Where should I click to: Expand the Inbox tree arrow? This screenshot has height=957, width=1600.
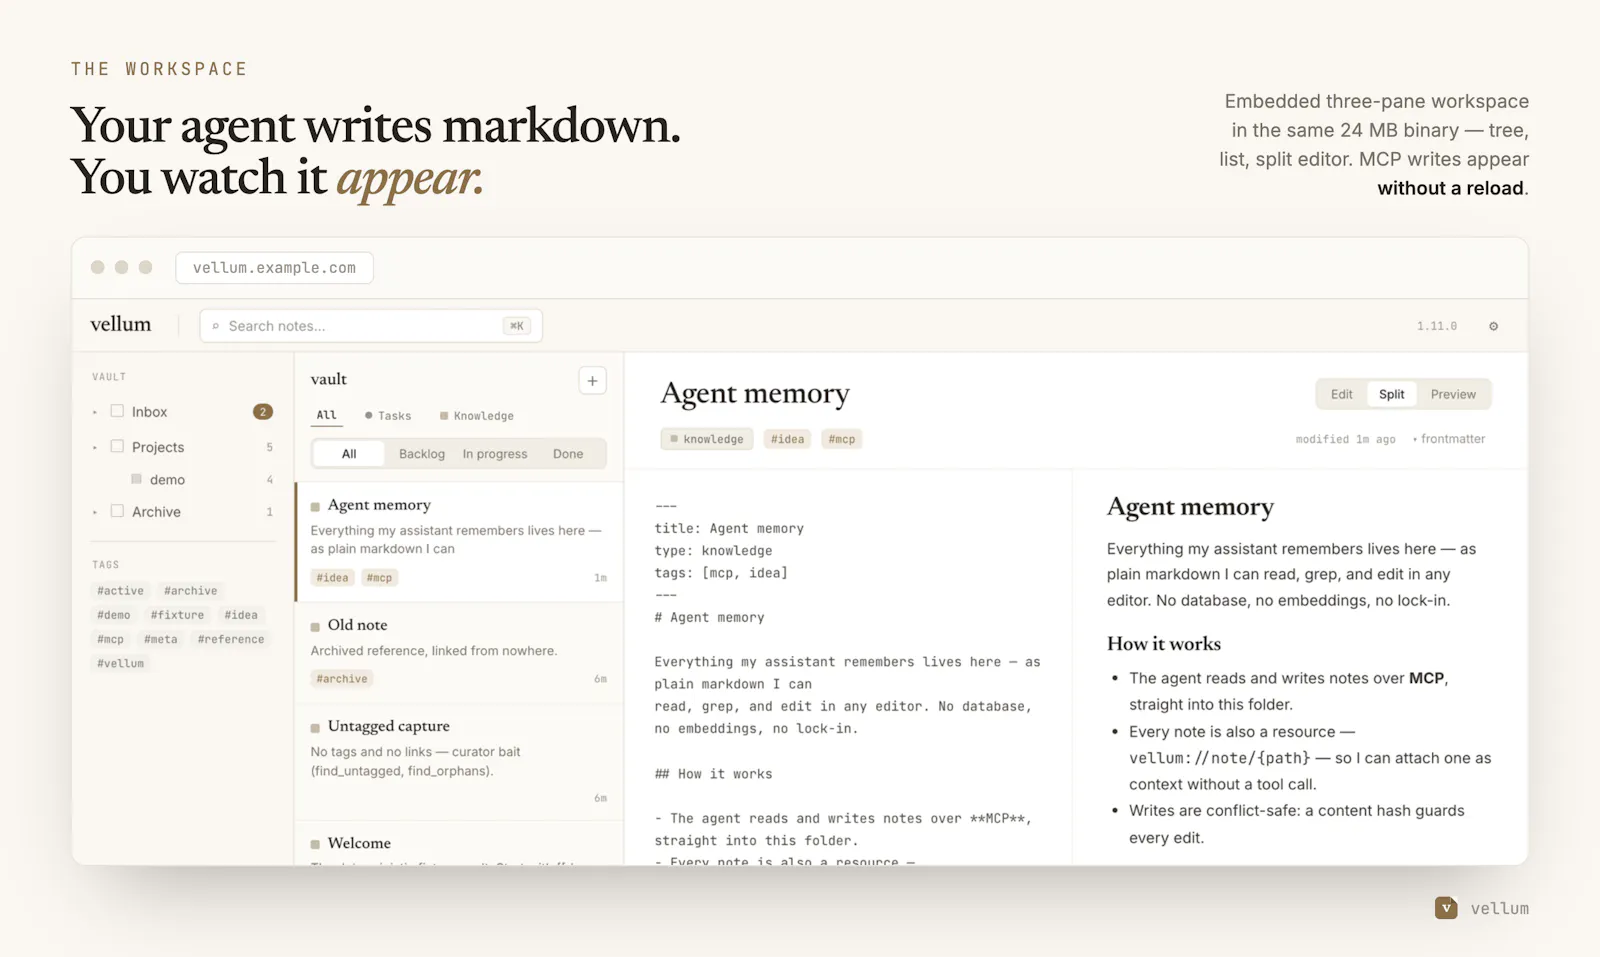pyautogui.click(x=95, y=412)
